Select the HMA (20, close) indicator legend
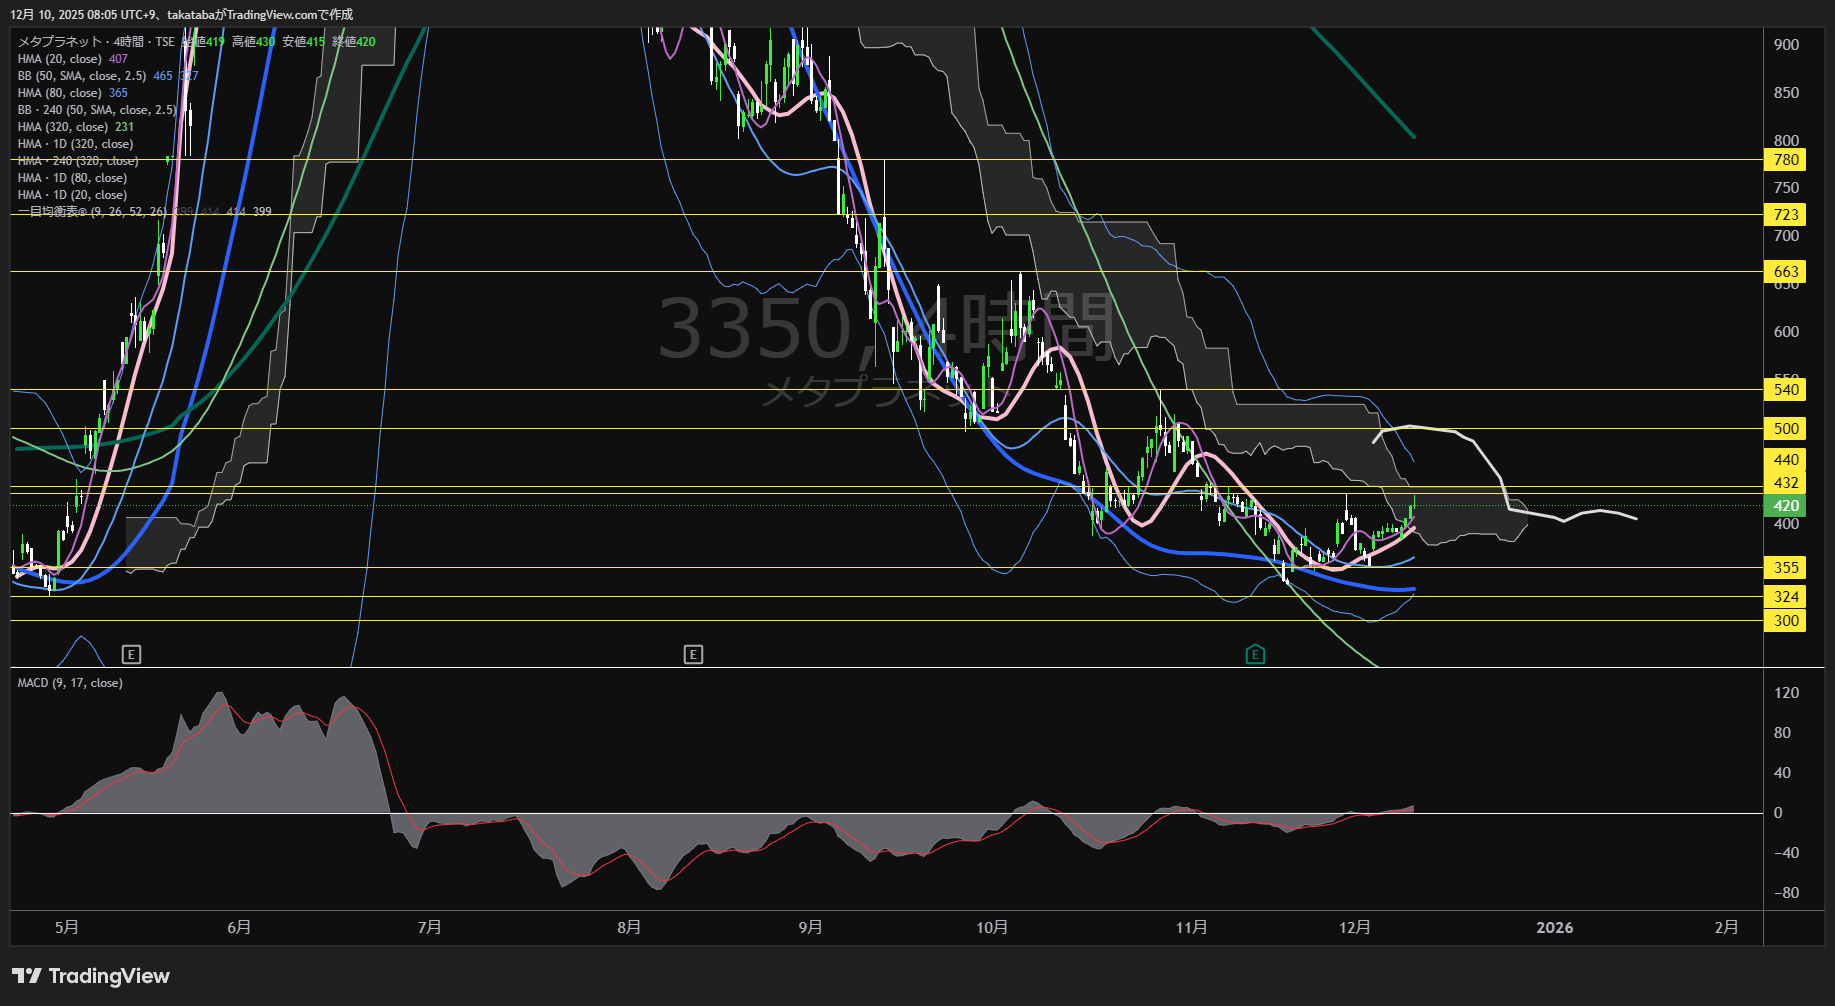Screen dimensions: 1835x1006 coord(60,59)
